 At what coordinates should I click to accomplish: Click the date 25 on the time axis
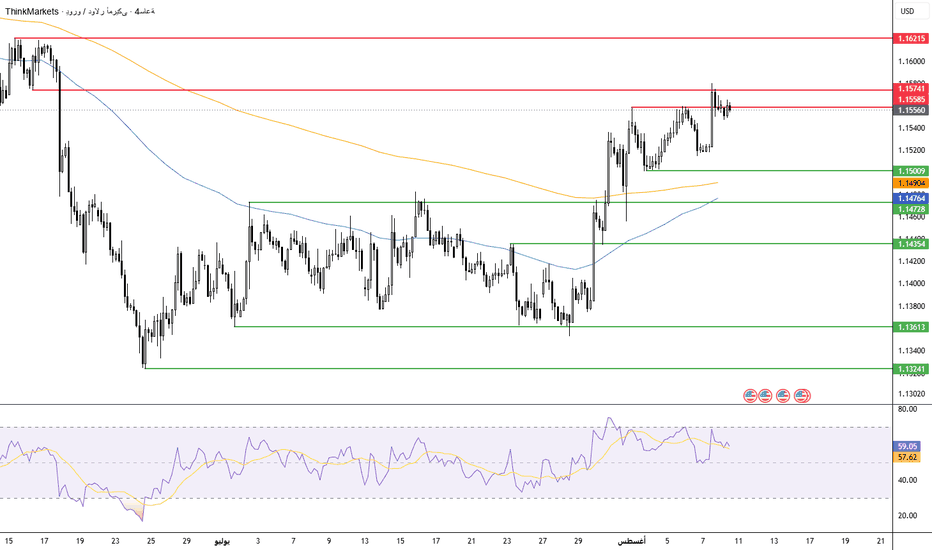[151, 541]
